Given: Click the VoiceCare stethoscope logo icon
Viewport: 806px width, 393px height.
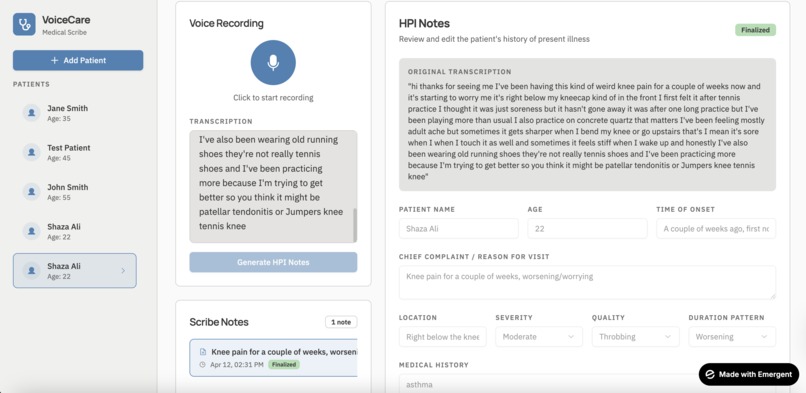Looking at the screenshot, I should [24, 24].
